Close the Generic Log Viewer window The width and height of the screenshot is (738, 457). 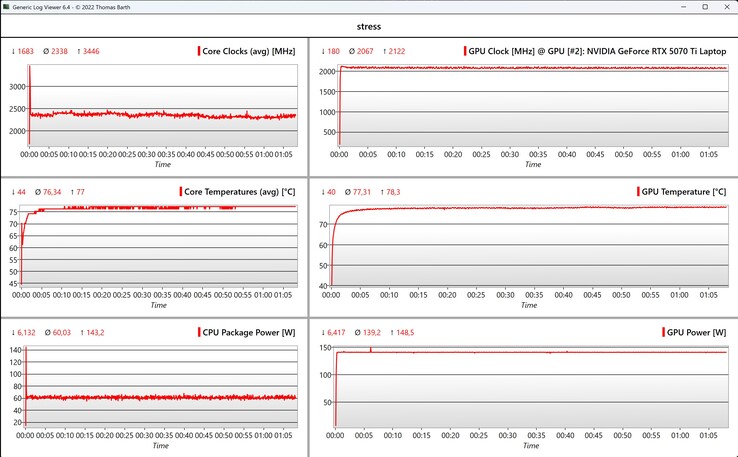coord(726,7)
